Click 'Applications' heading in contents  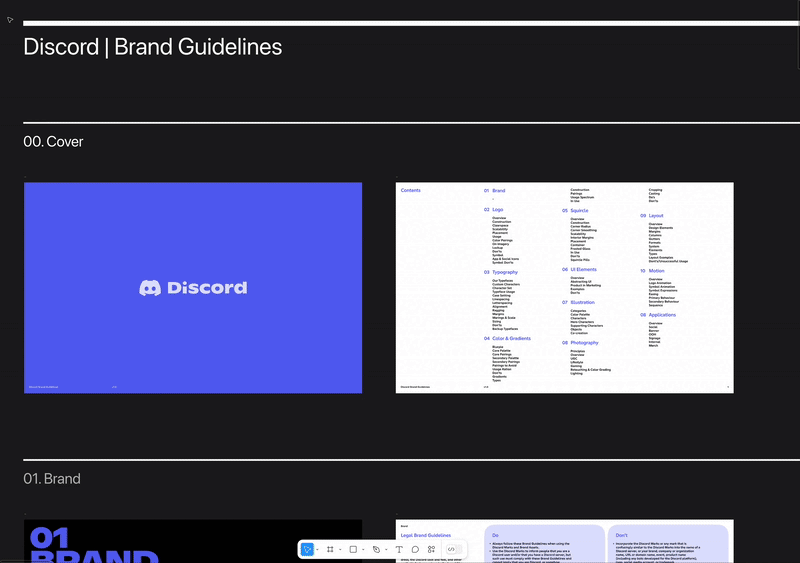tap(662, 315)
